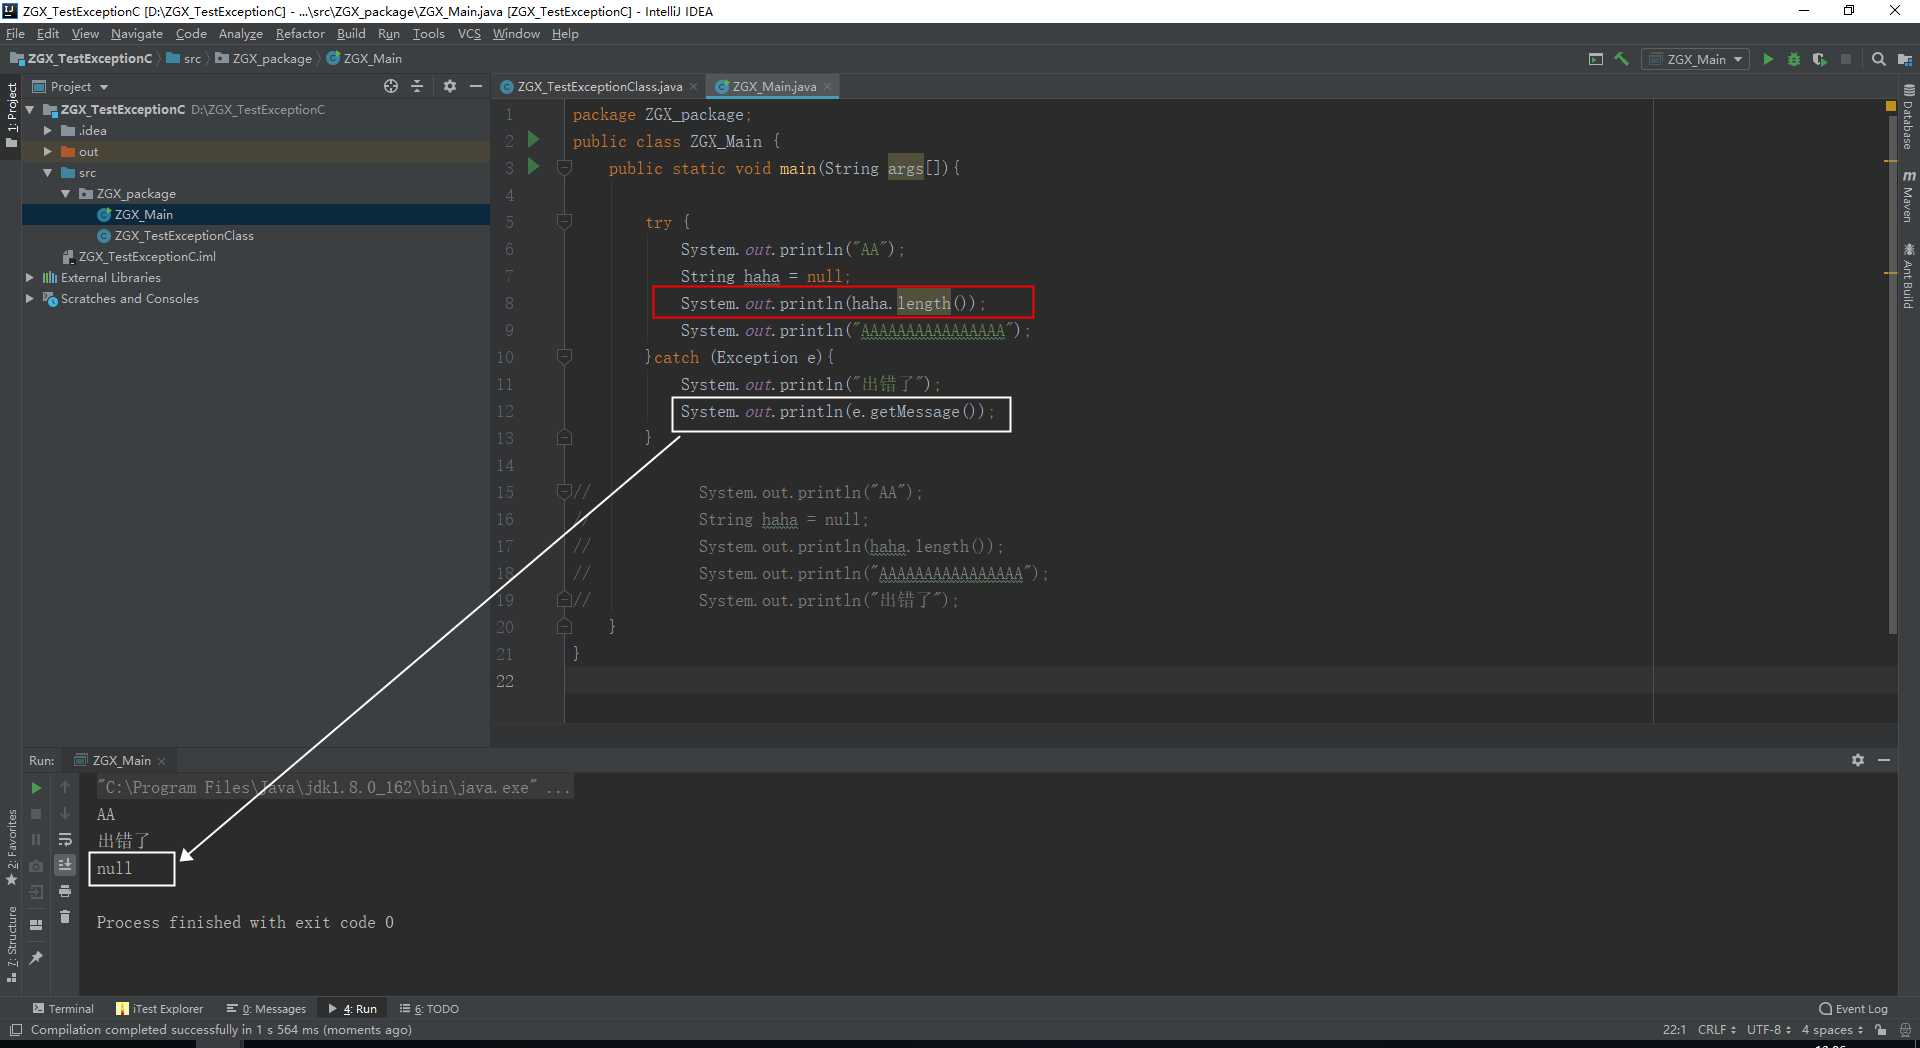Screen dimensions: 1920x1048
Task: Run ZGX_Main with the green toolbar play button
Action: click(x=1768, y=60)
